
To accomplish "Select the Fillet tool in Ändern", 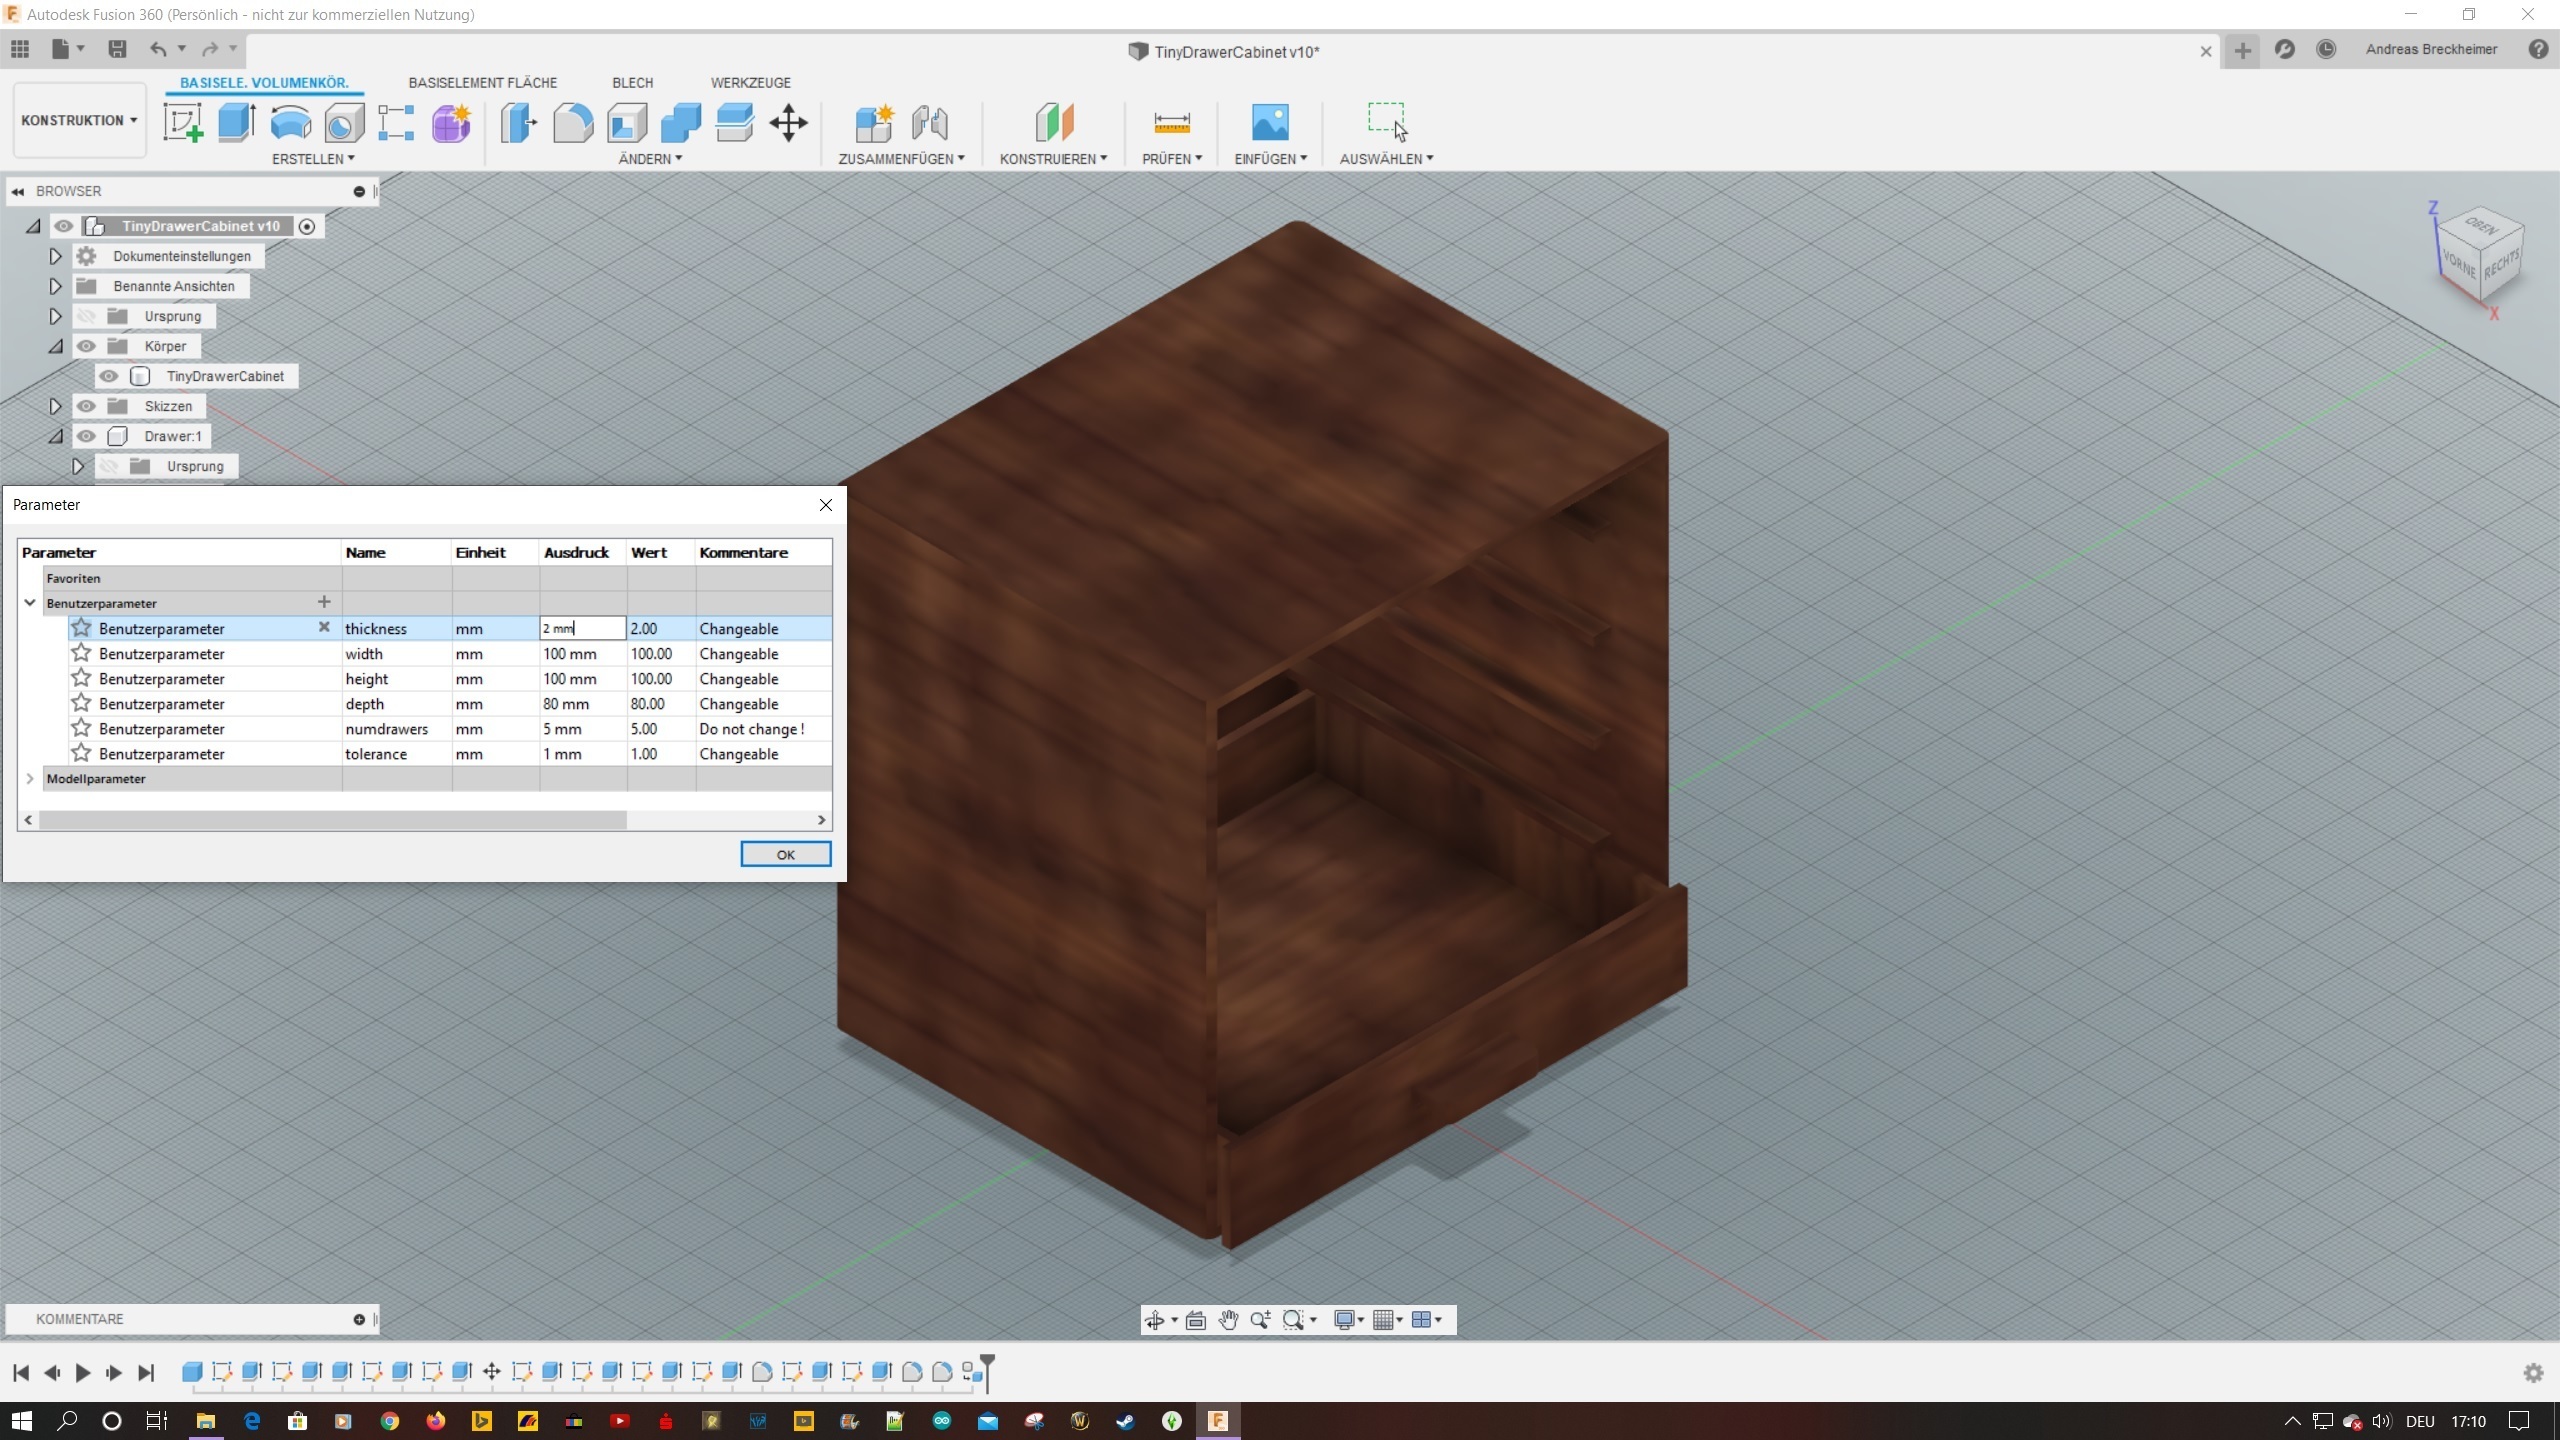I will (x=573, y=123).
